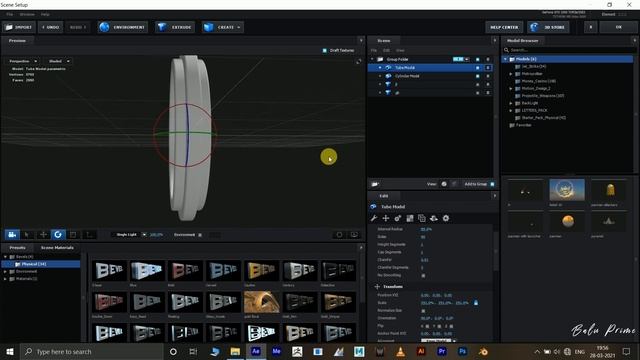
Task: Click the render preview icon at viewport bottom far right
Action: (354, 235)
